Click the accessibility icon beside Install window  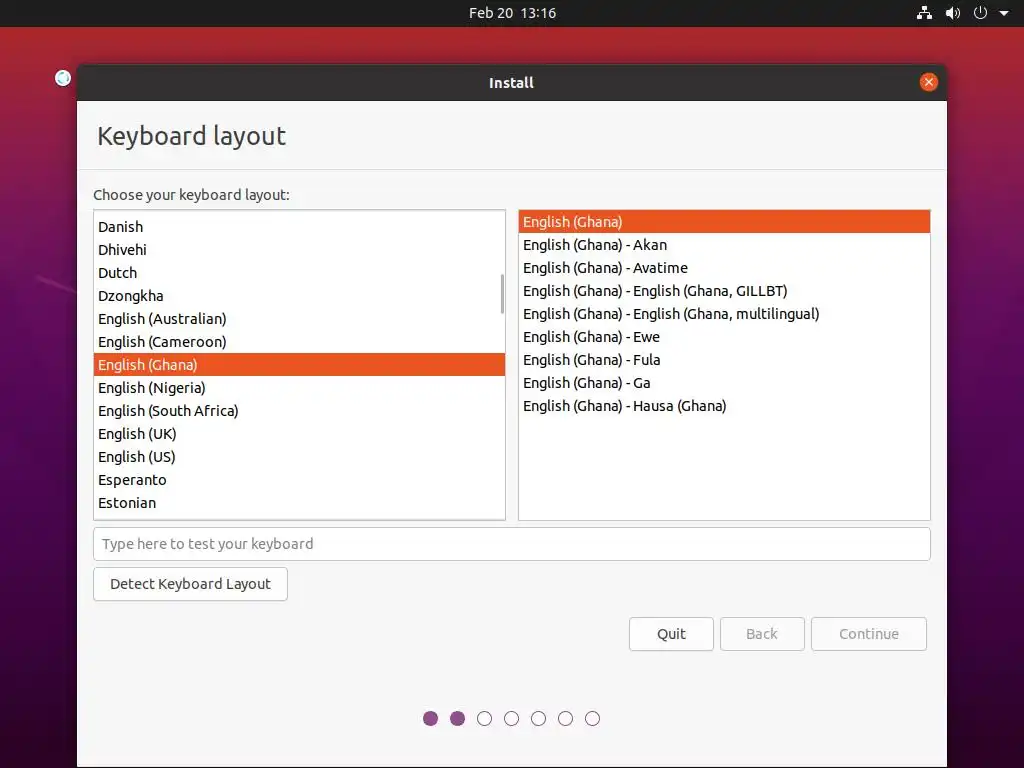pos(63,78)
